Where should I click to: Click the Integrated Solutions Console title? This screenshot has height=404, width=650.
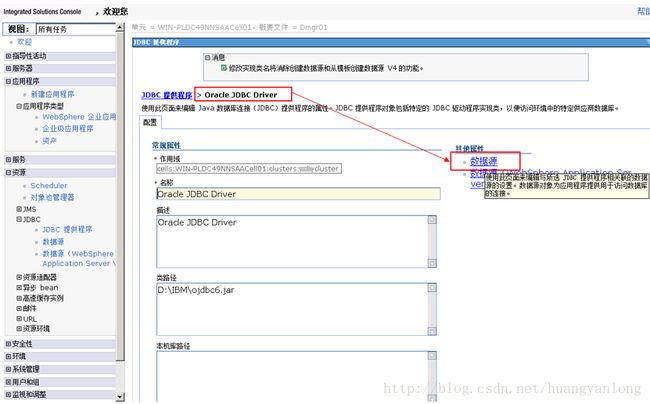pos(42,12)
